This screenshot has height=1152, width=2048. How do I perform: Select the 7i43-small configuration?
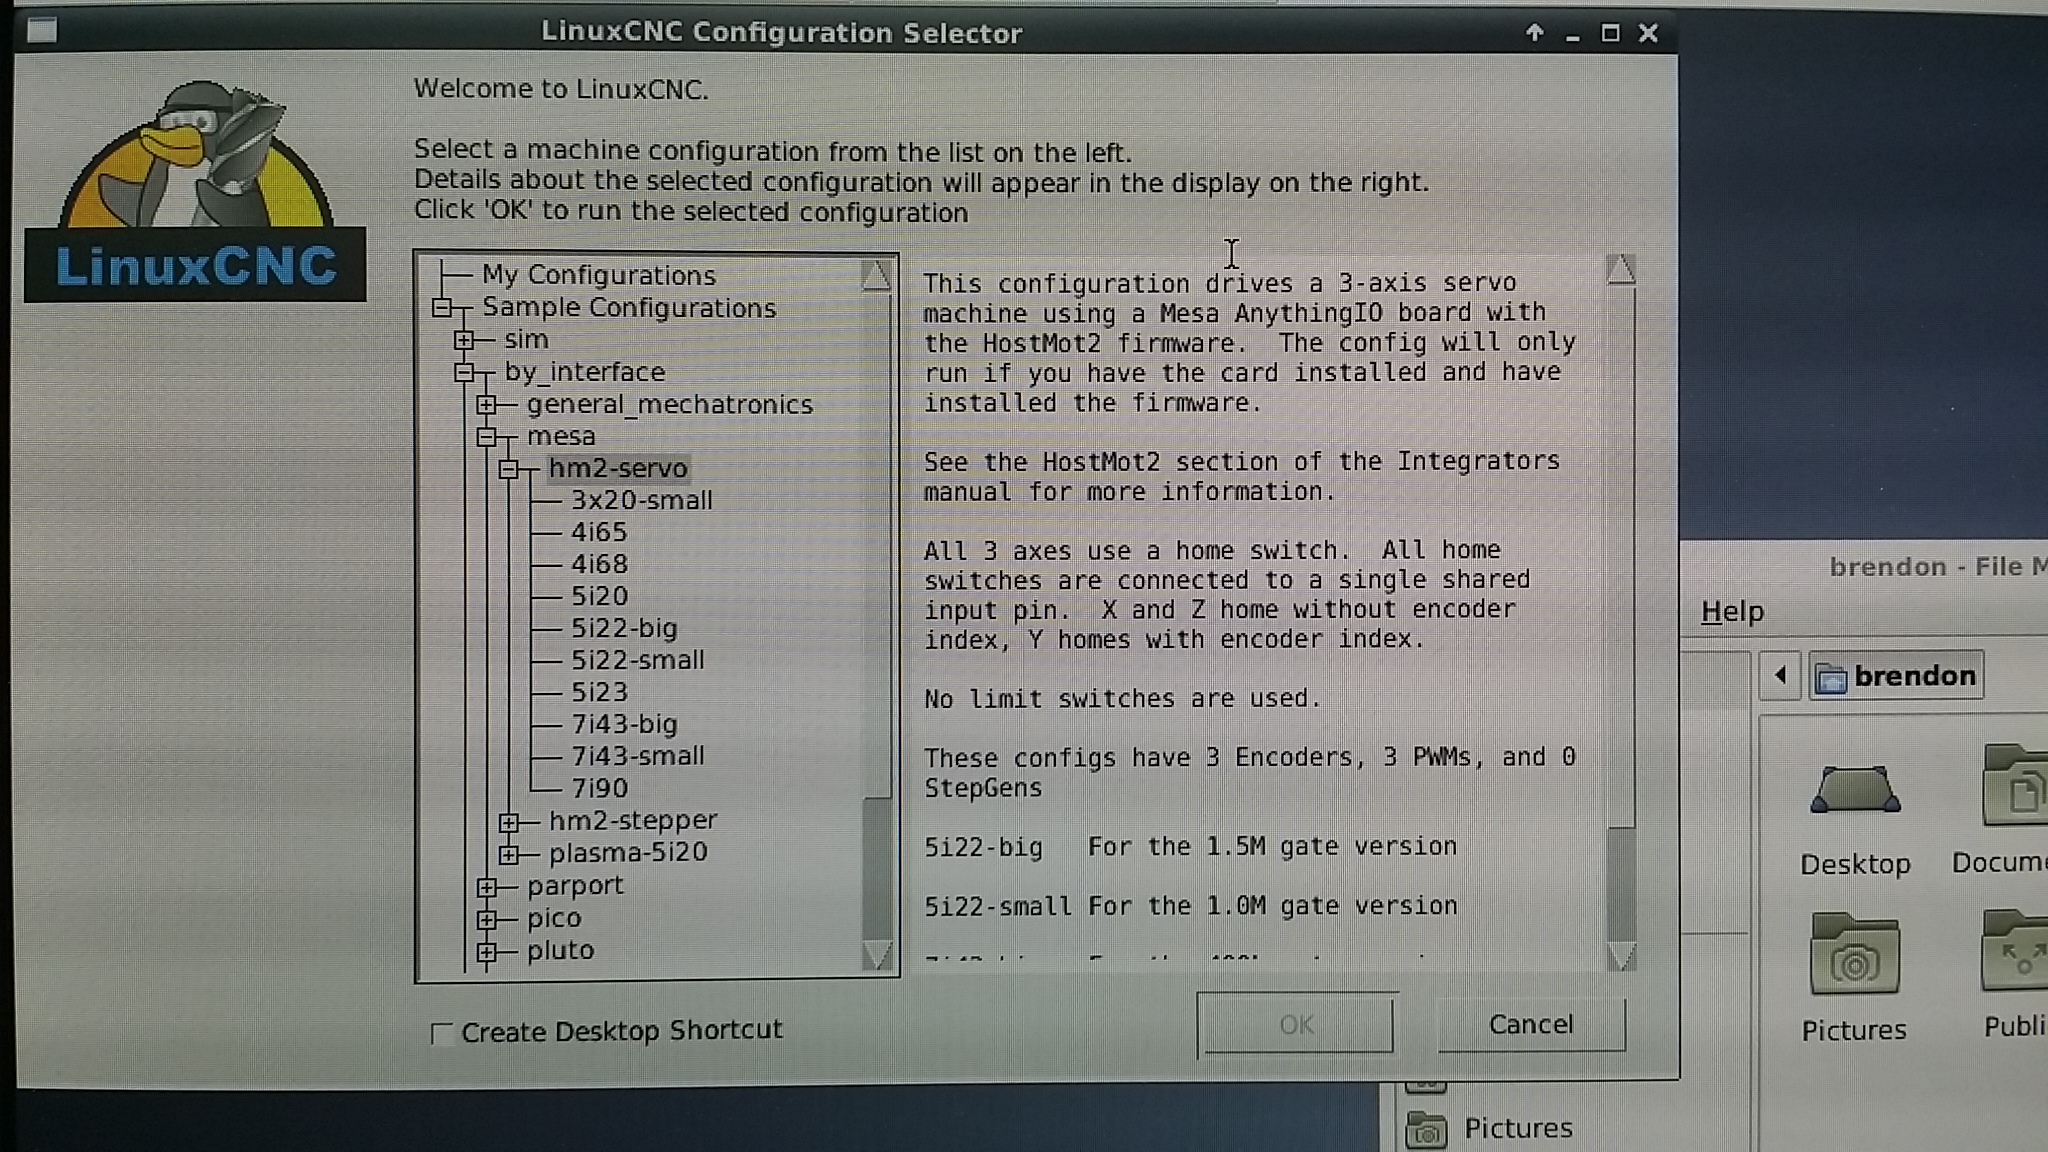[638, 756]
